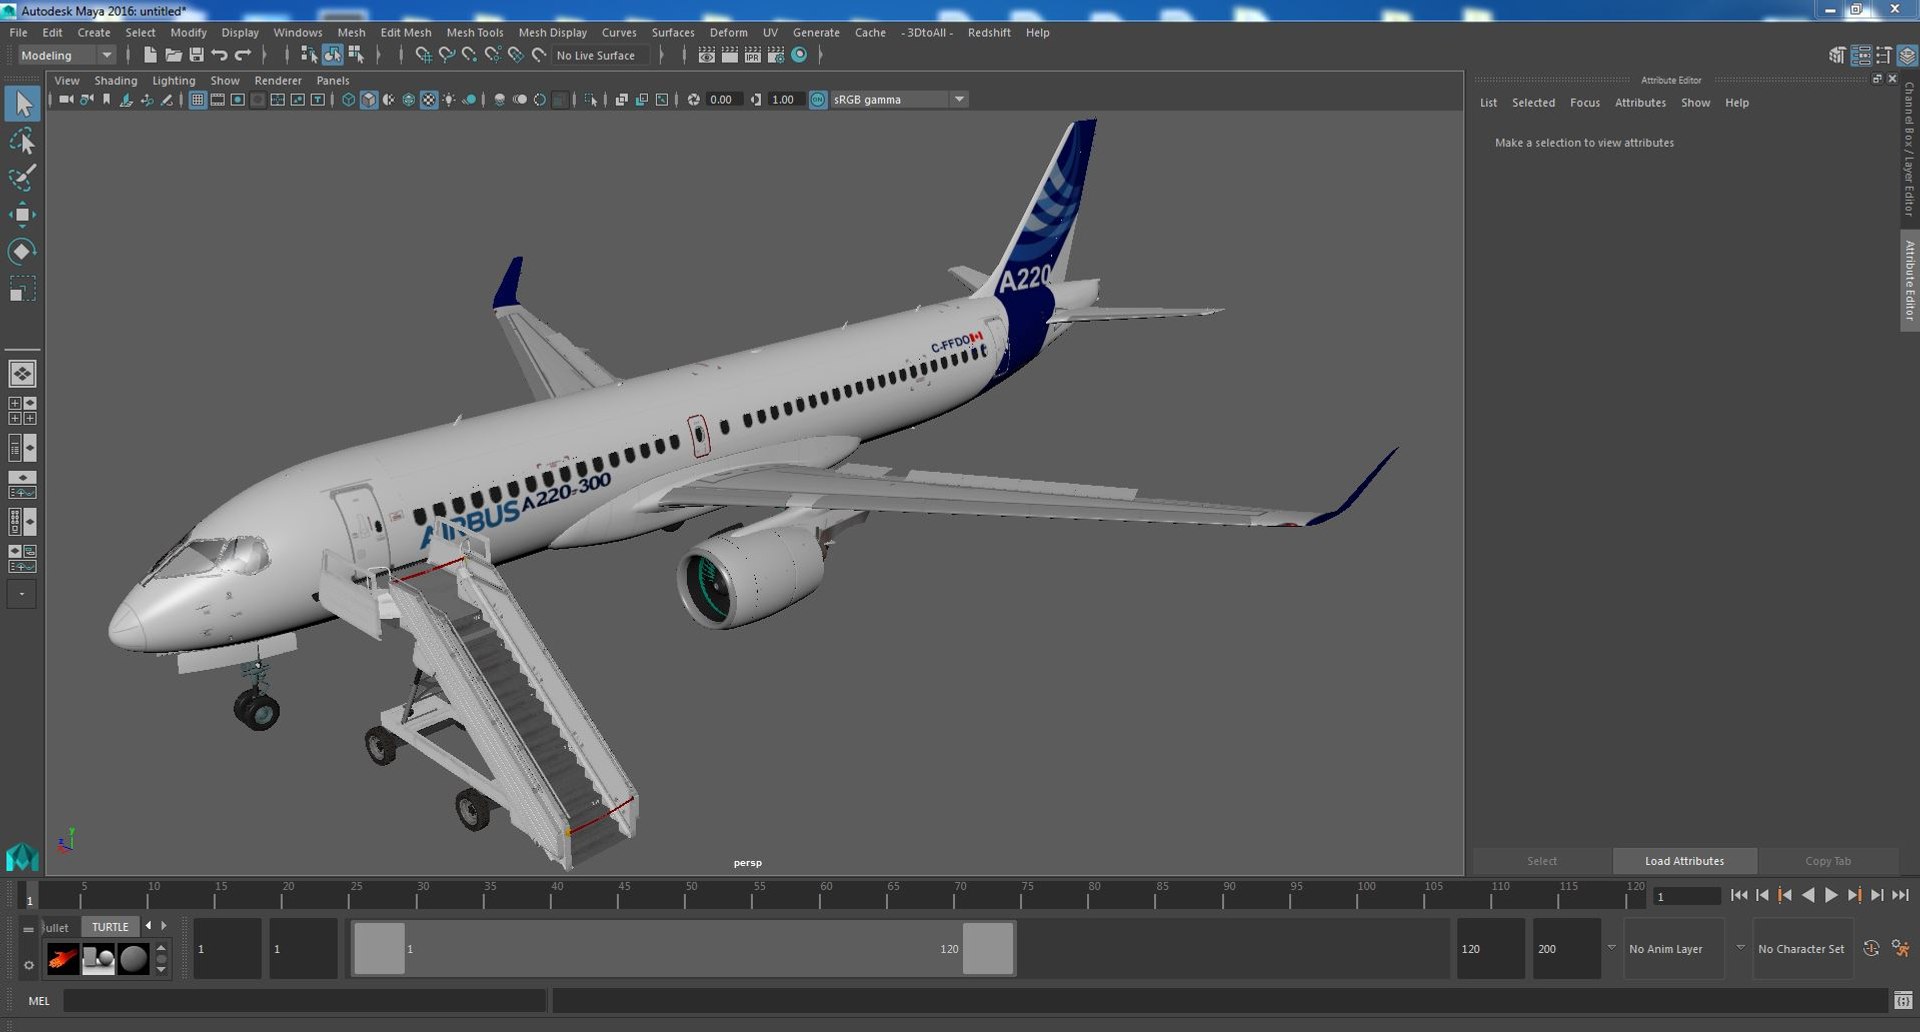The image size is (1920, 1032).
Task: Toggle color management ON button
Action: (x=818, y=99)
